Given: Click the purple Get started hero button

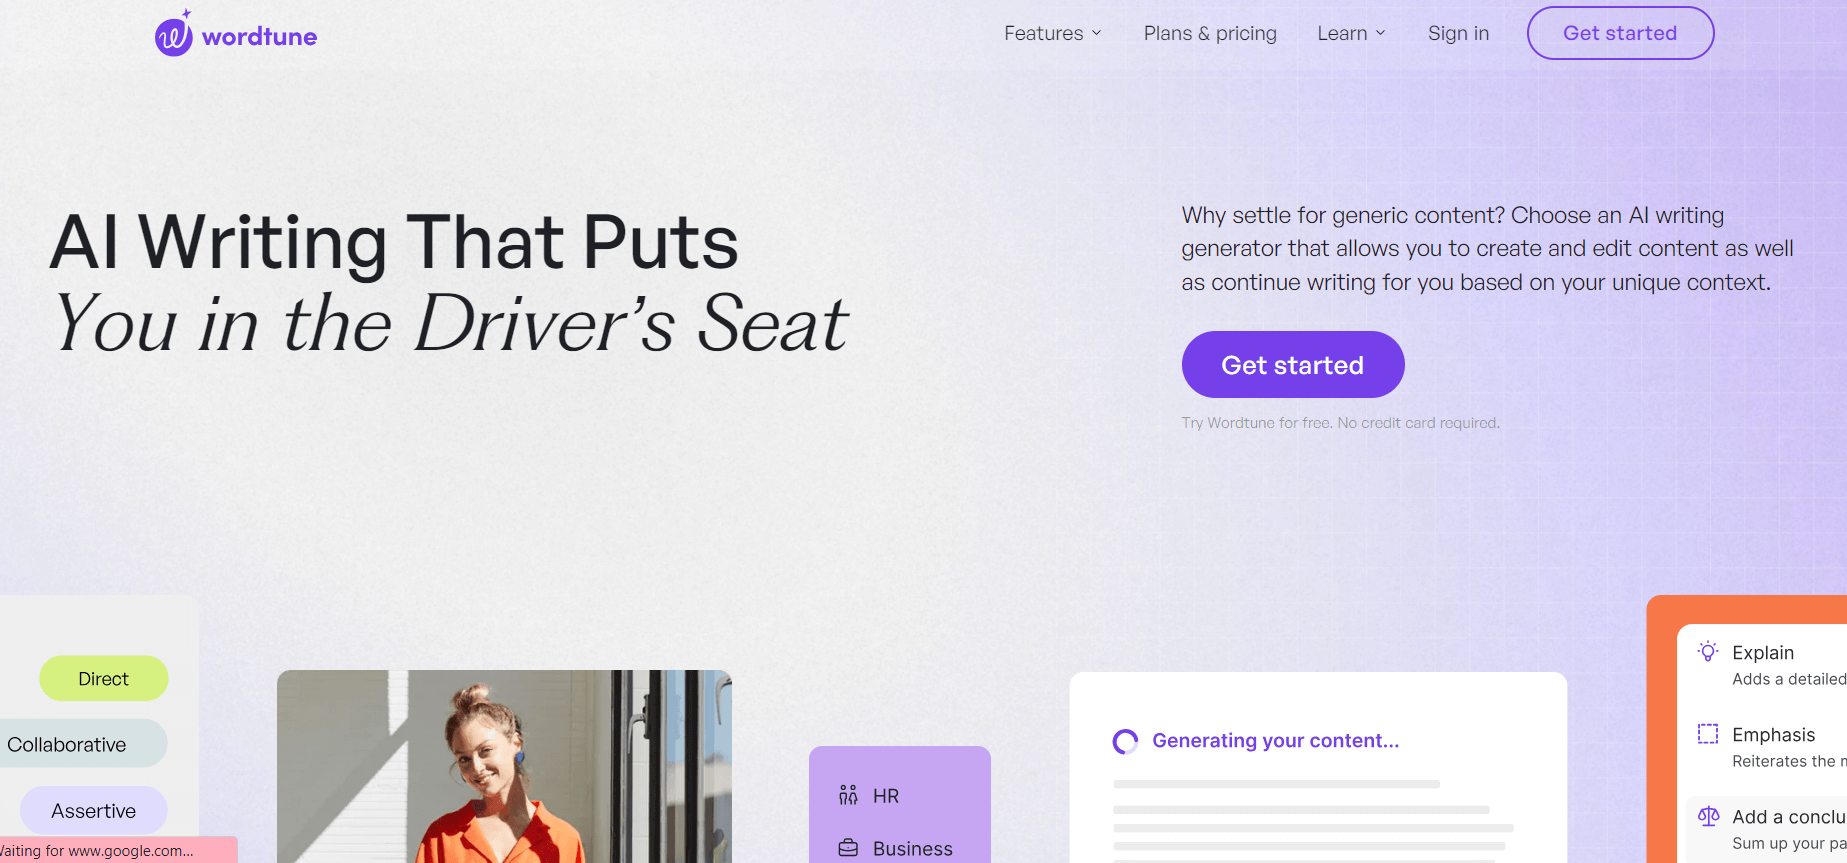Looking at the screenshot, I should click(1293, 365).
